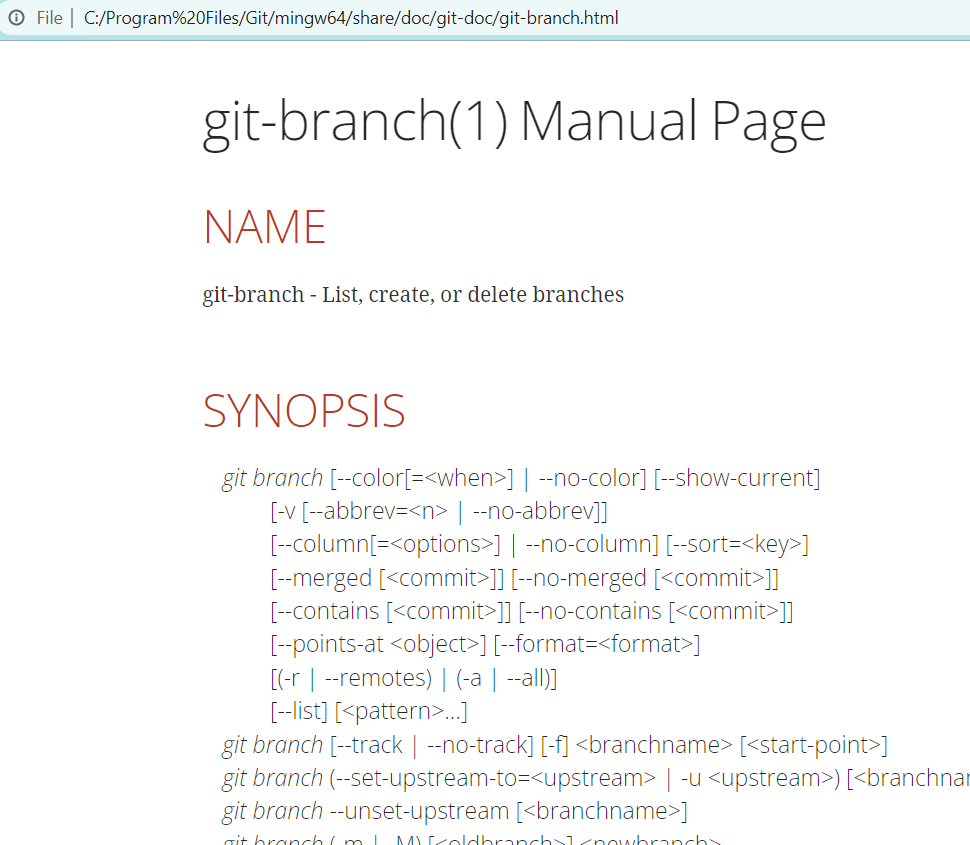Click the "[--track | --no-track]" option text
The width and height of the screenshot is (970, 845).
432,745
